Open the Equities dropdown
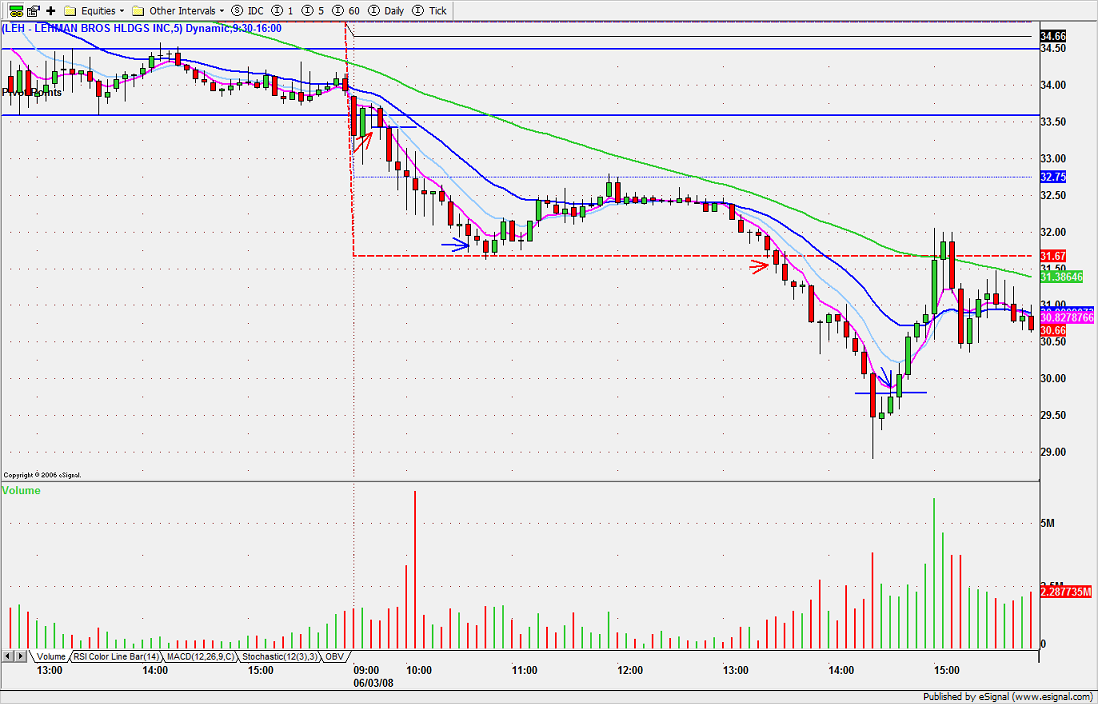This screenshot has width=1098, height=704. point(94,11)
